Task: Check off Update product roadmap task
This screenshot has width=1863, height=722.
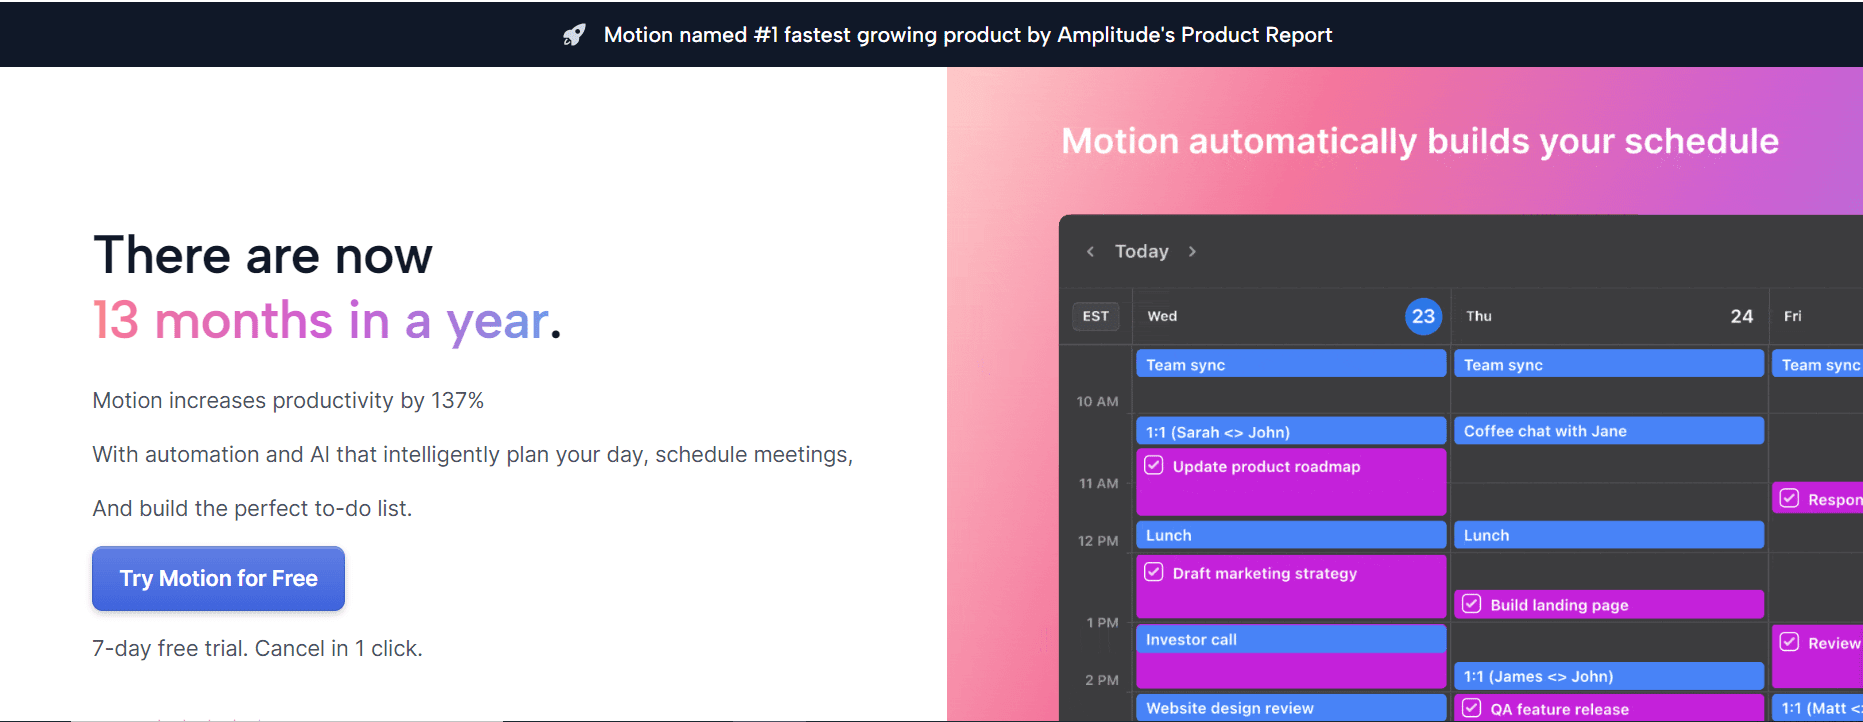Action: [x=1154, y=465]
